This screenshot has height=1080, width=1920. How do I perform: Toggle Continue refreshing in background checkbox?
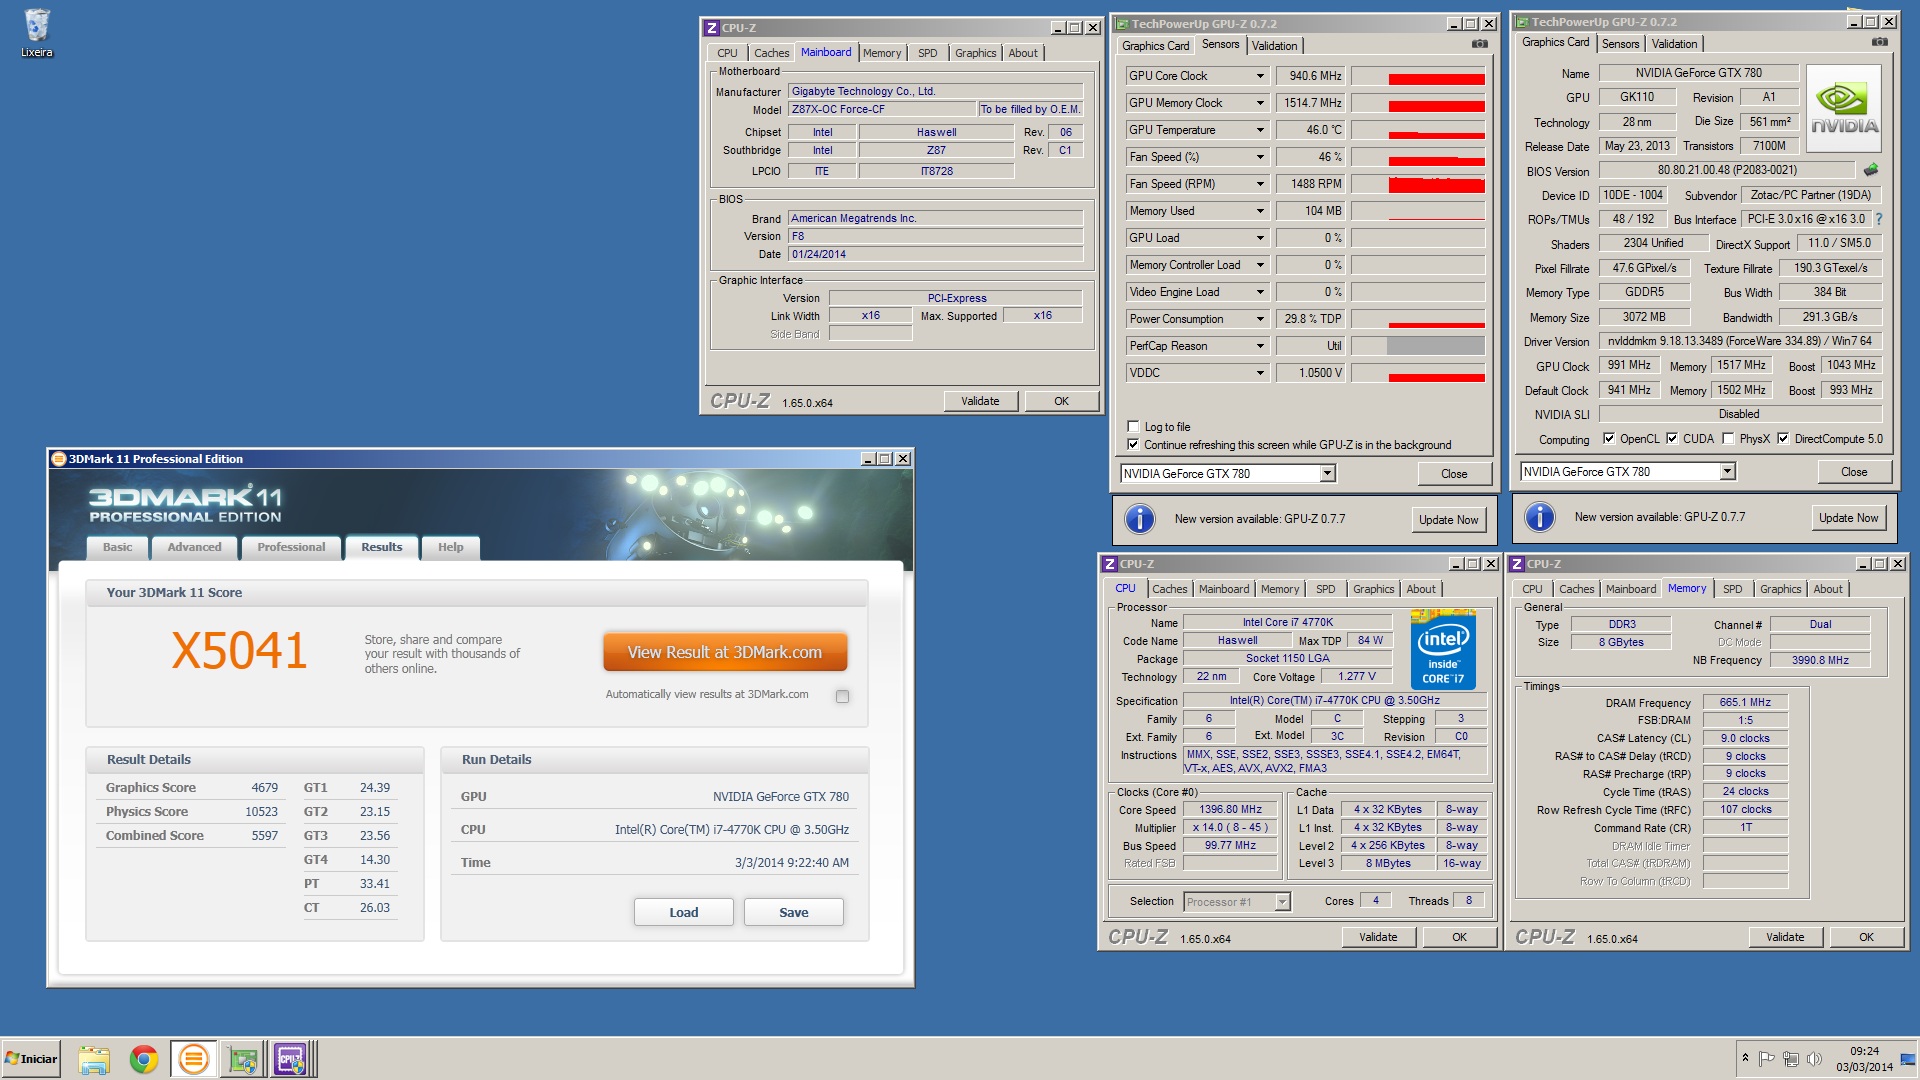[x=1133, y=444]
